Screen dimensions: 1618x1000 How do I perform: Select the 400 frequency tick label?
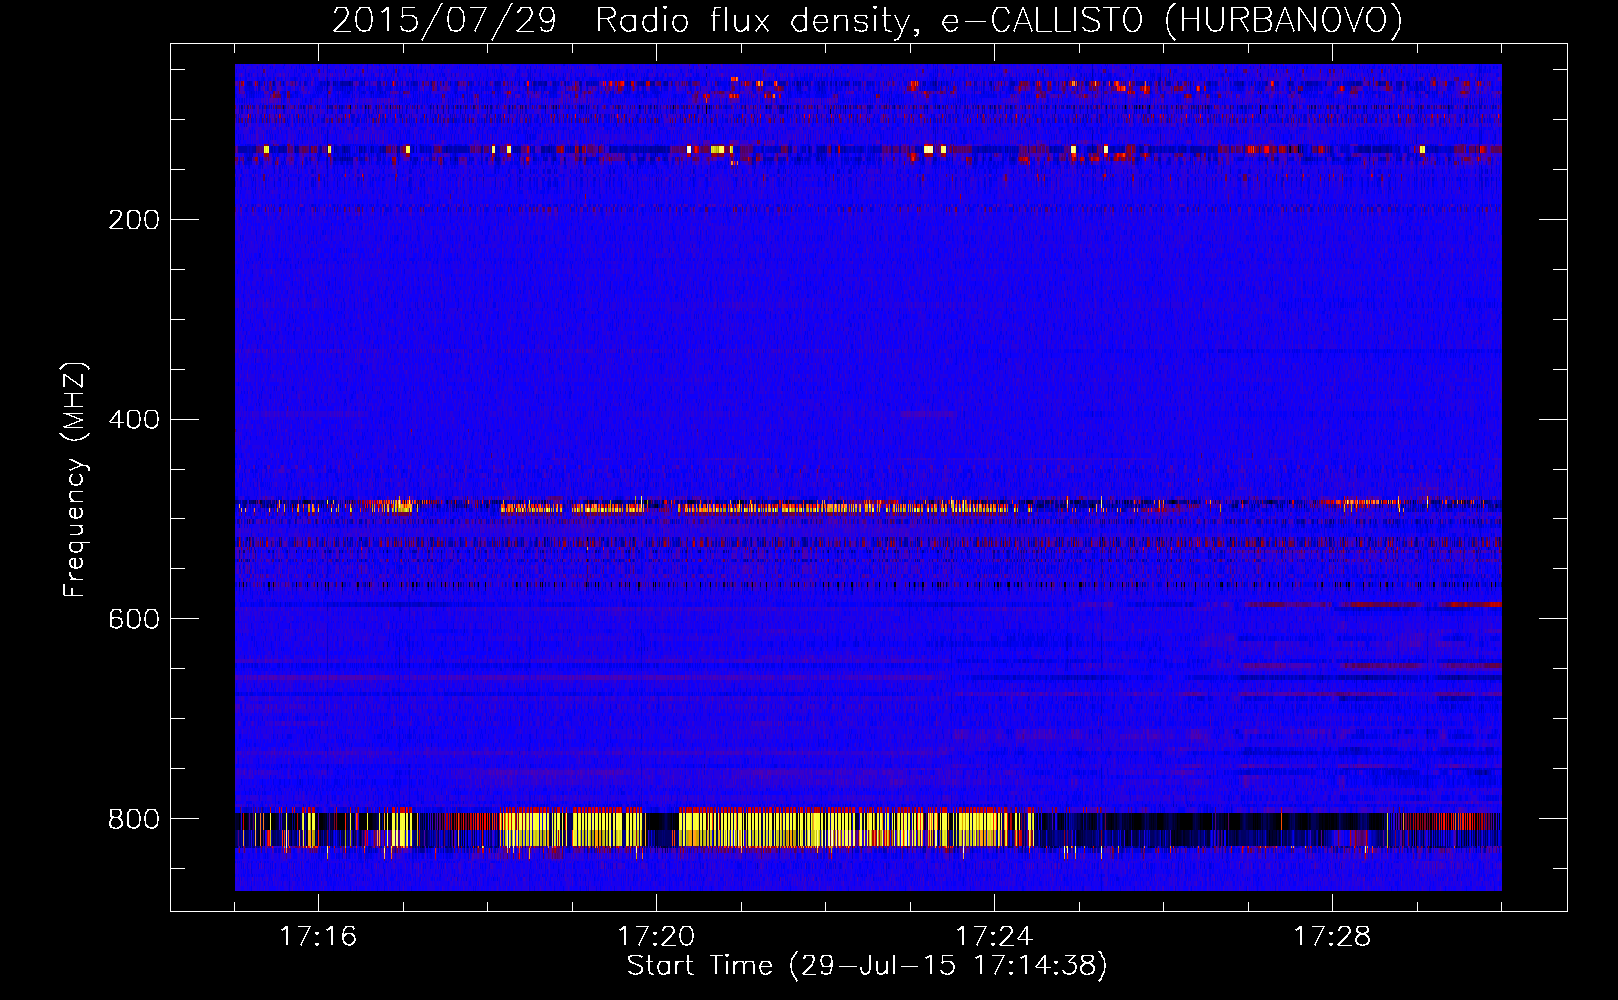click(x=134, y=420)
